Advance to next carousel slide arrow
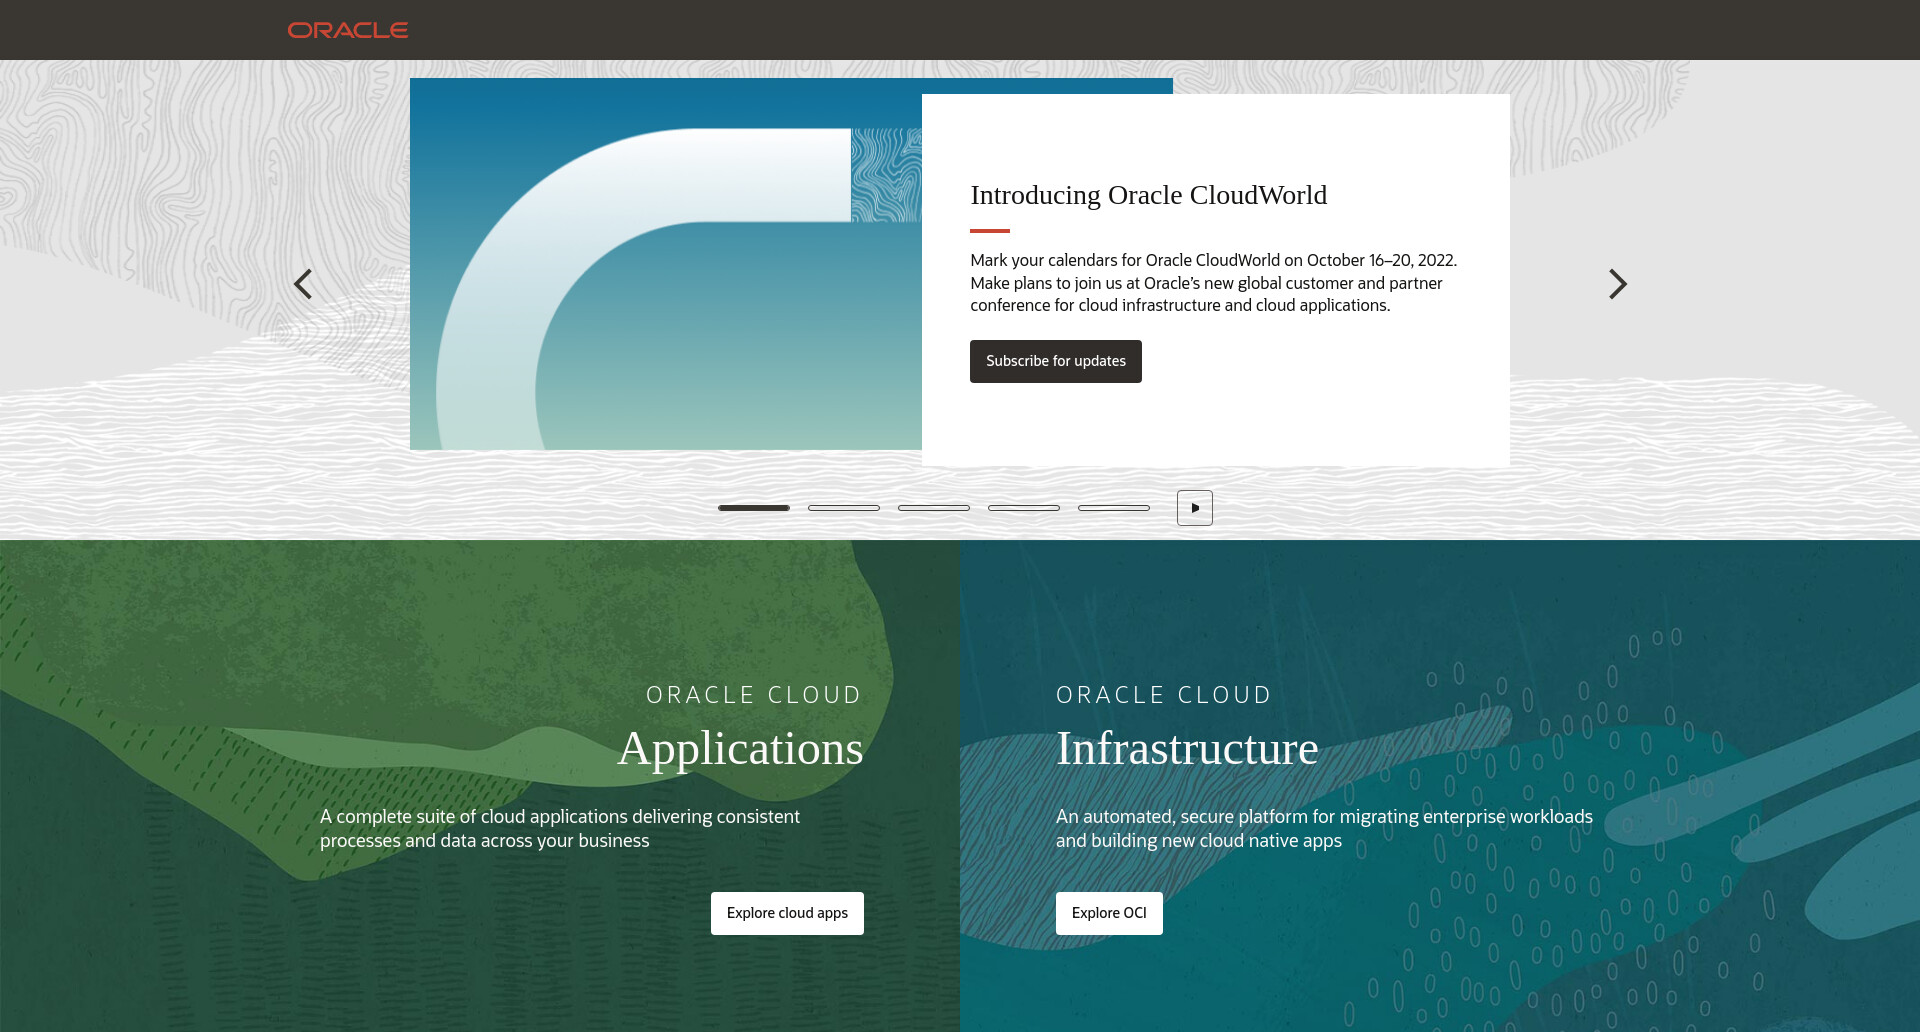The image size is (1920, 1032). (1617, 284)
